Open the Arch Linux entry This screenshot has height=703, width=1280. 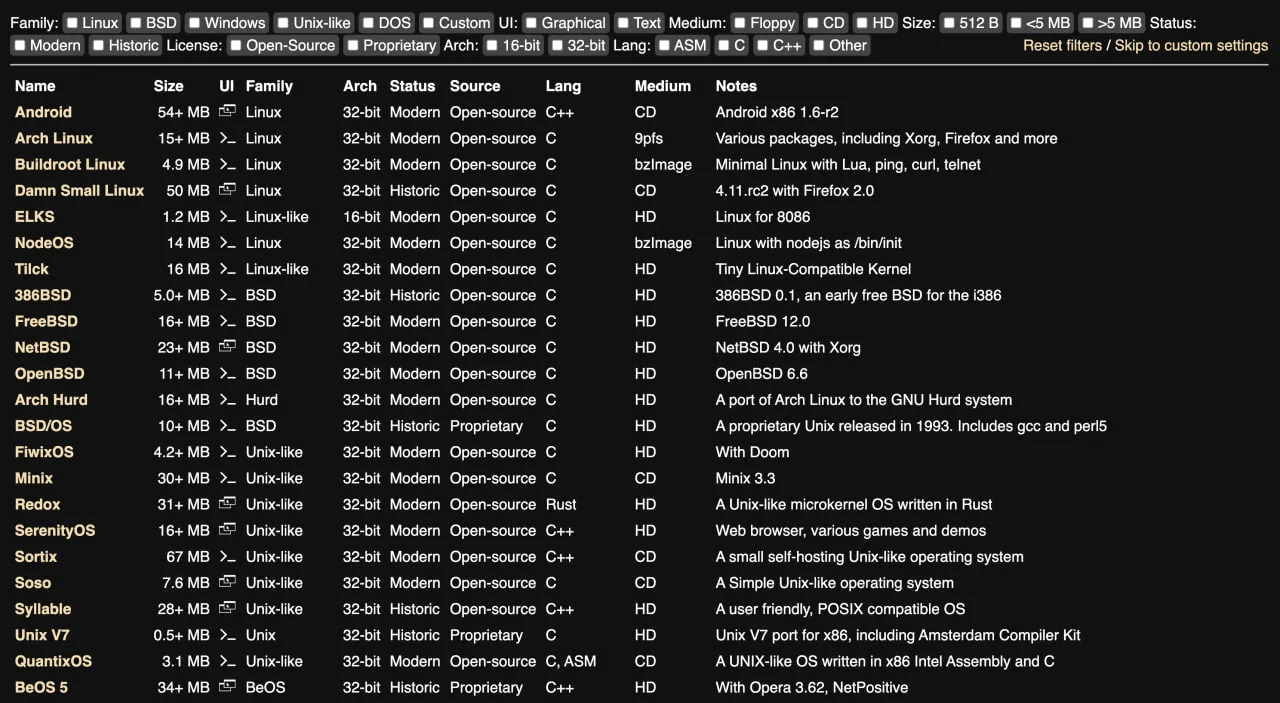(x=54, y=138)
